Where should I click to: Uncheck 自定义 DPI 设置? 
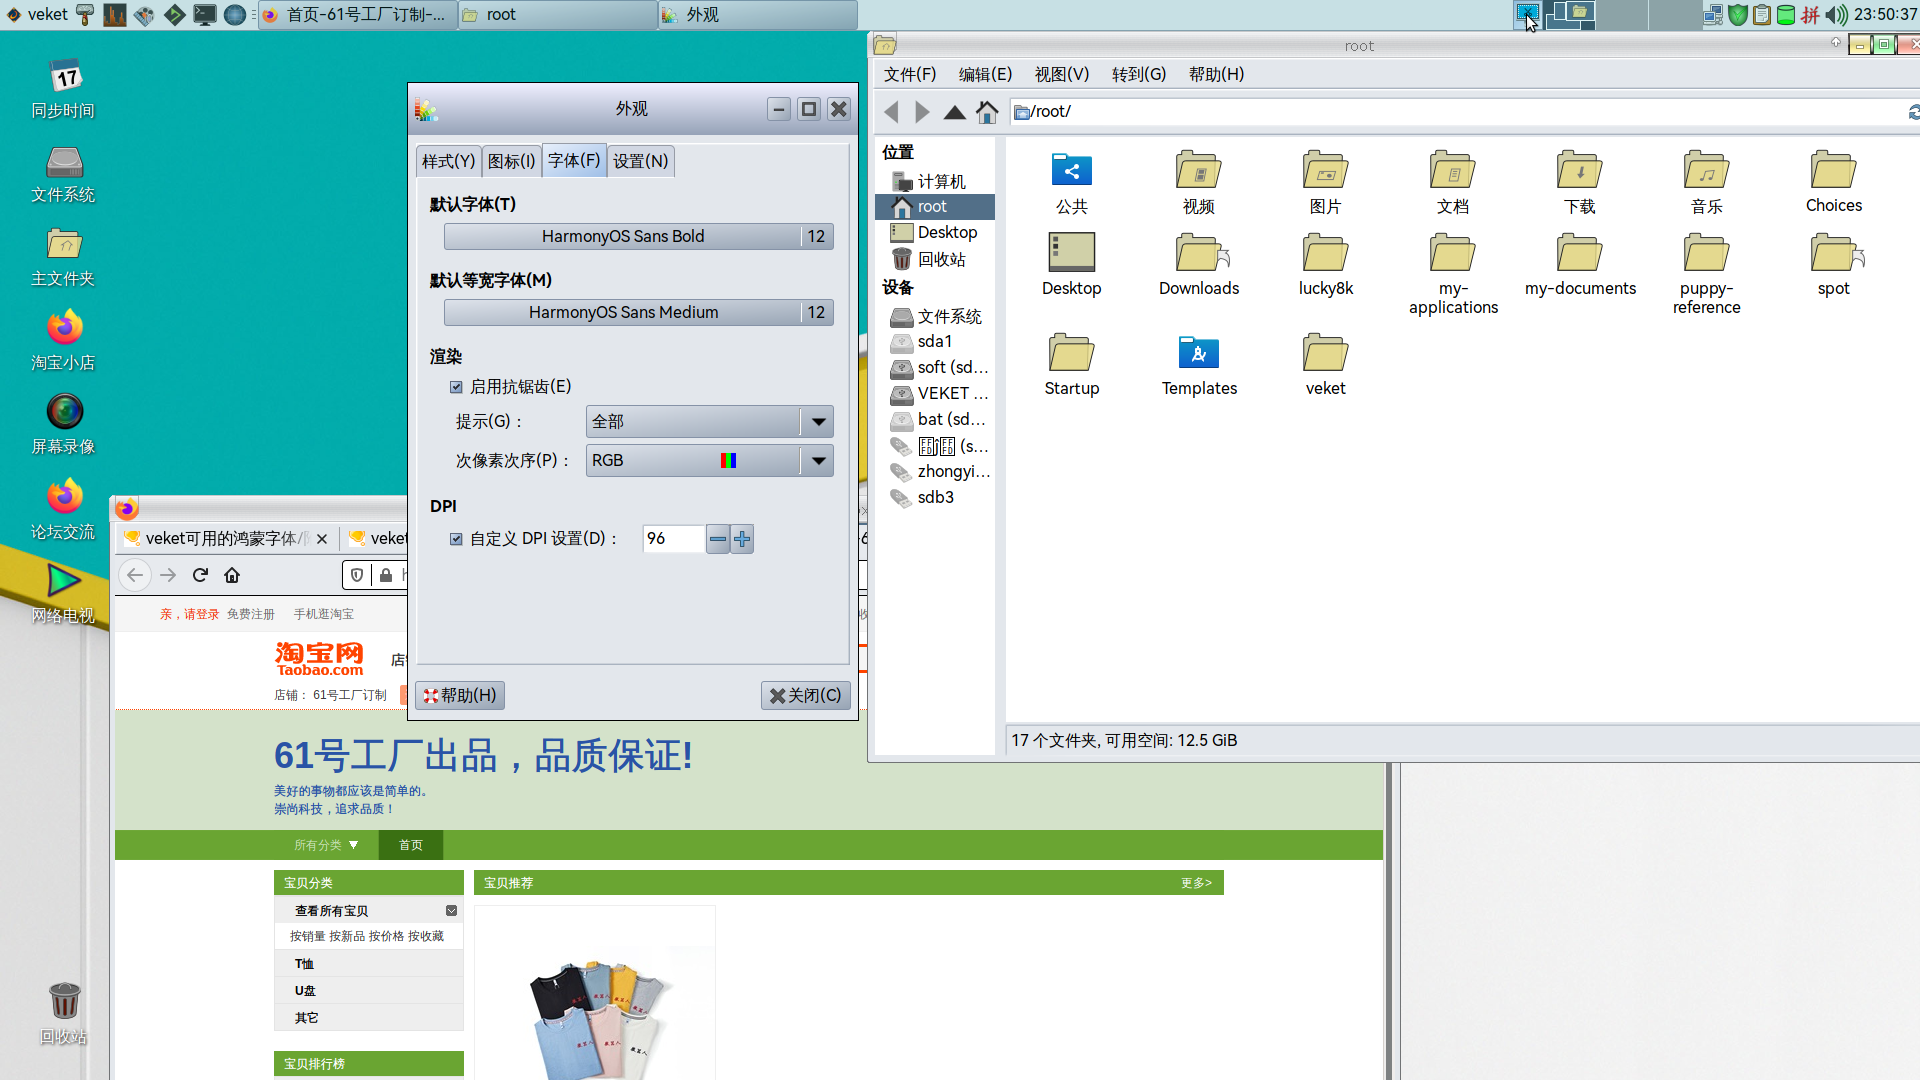point(458,538)
